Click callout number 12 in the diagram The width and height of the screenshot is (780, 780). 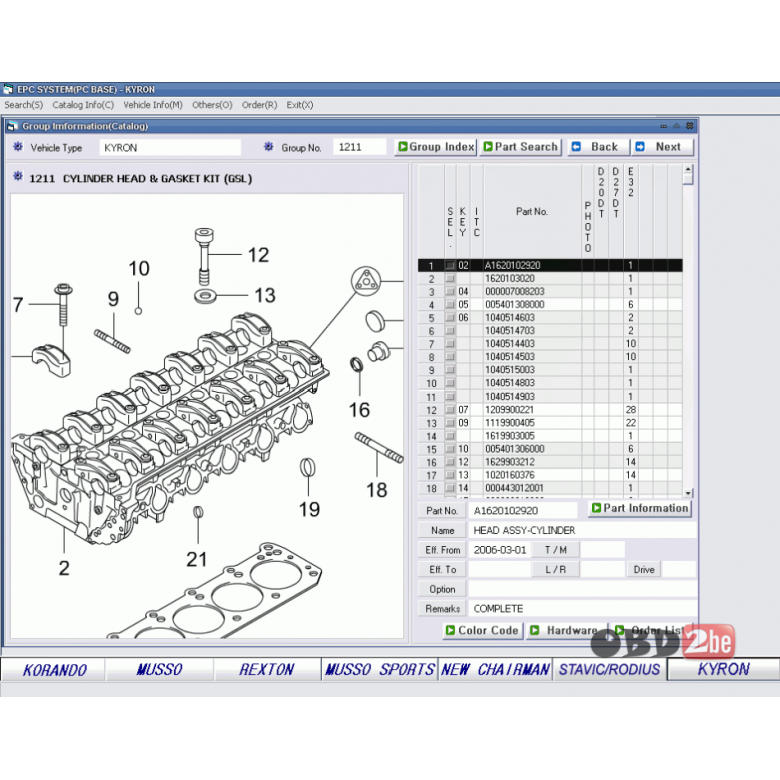(258, 255)
